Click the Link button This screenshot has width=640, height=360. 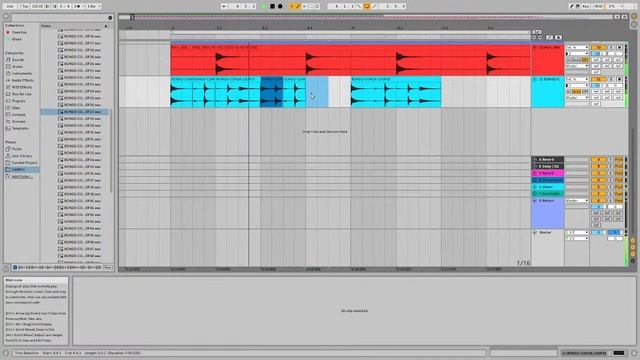tap(10, 6)
